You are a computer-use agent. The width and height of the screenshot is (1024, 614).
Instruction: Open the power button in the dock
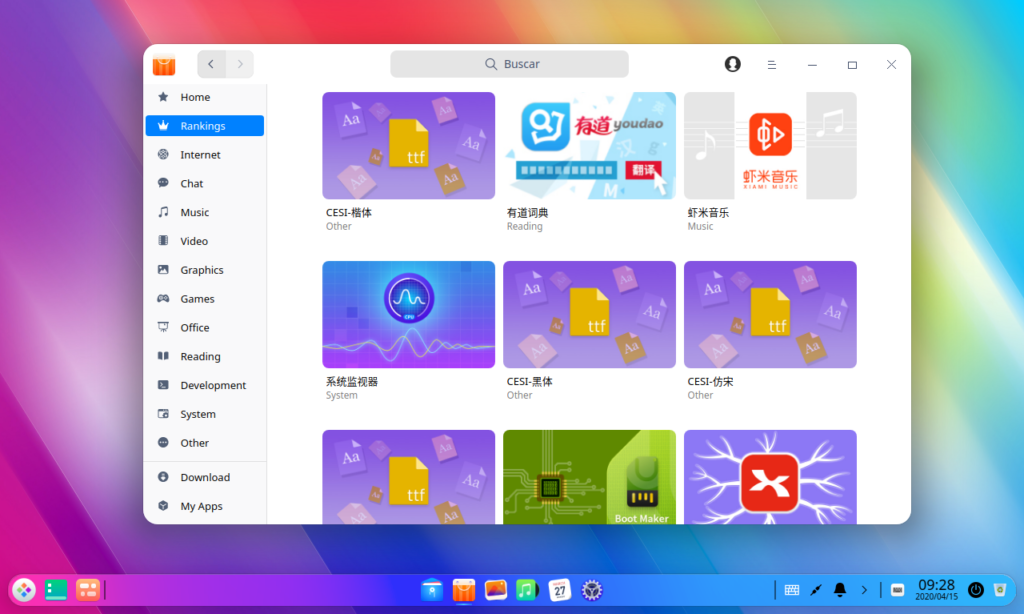click(976, 590)
